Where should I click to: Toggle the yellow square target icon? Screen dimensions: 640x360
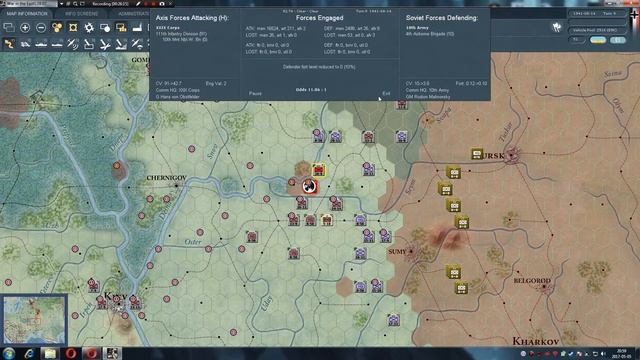[73, 28]
